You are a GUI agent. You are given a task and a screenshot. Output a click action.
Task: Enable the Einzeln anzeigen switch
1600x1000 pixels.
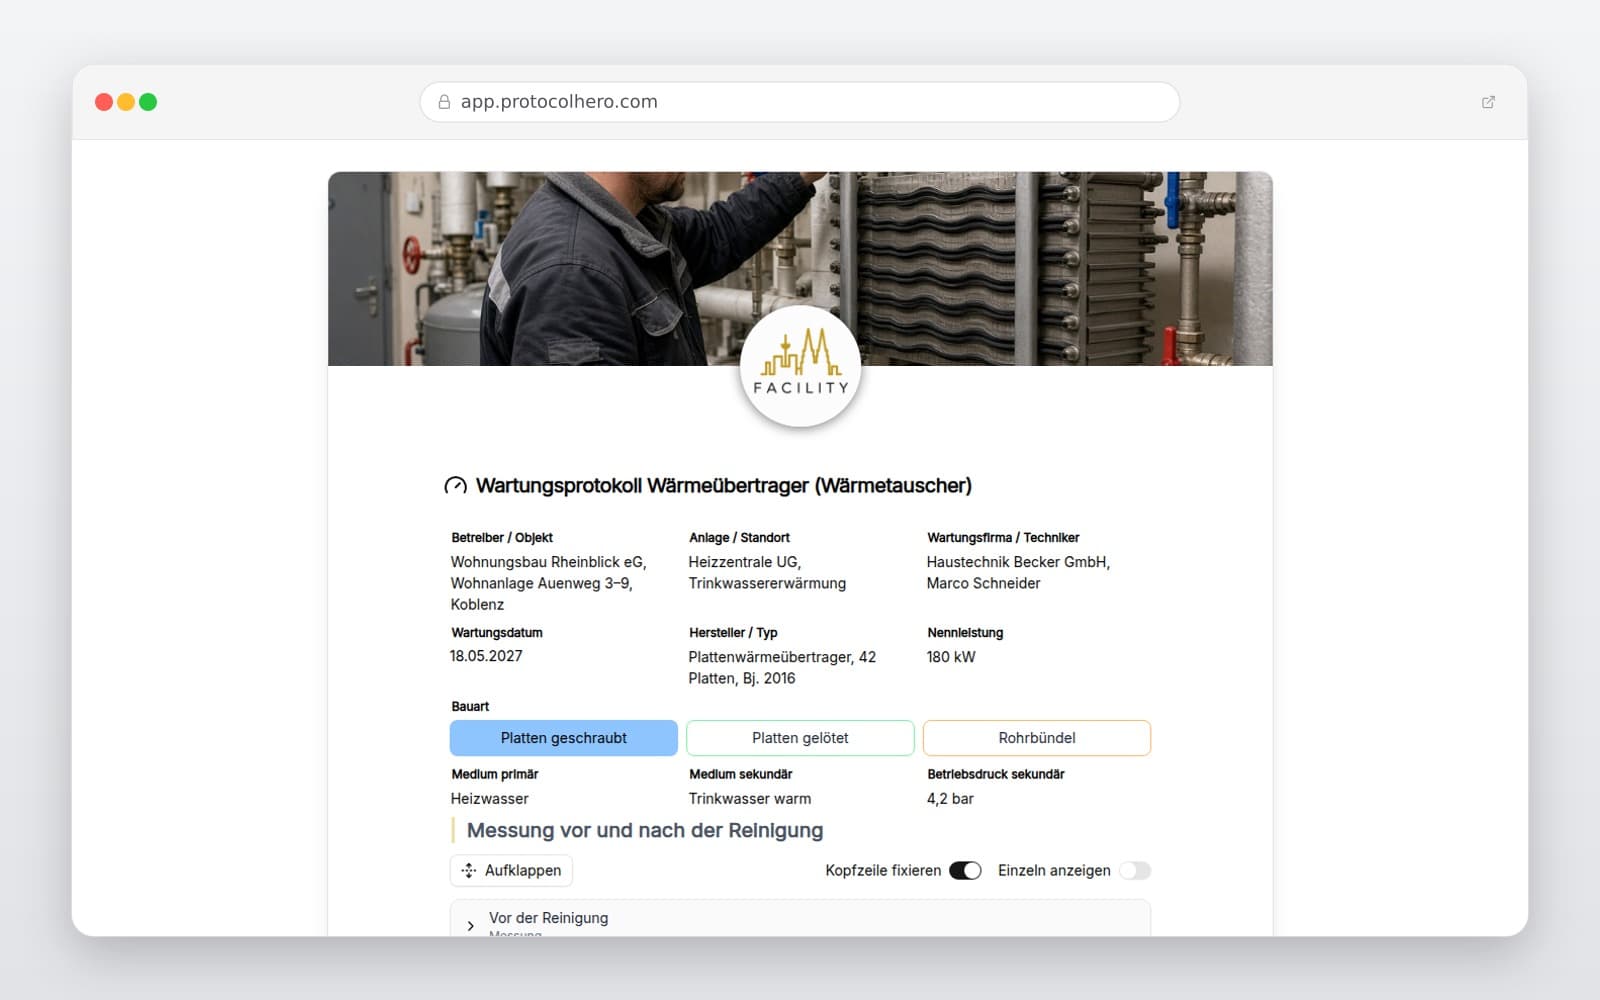(x=1135, y=871)
